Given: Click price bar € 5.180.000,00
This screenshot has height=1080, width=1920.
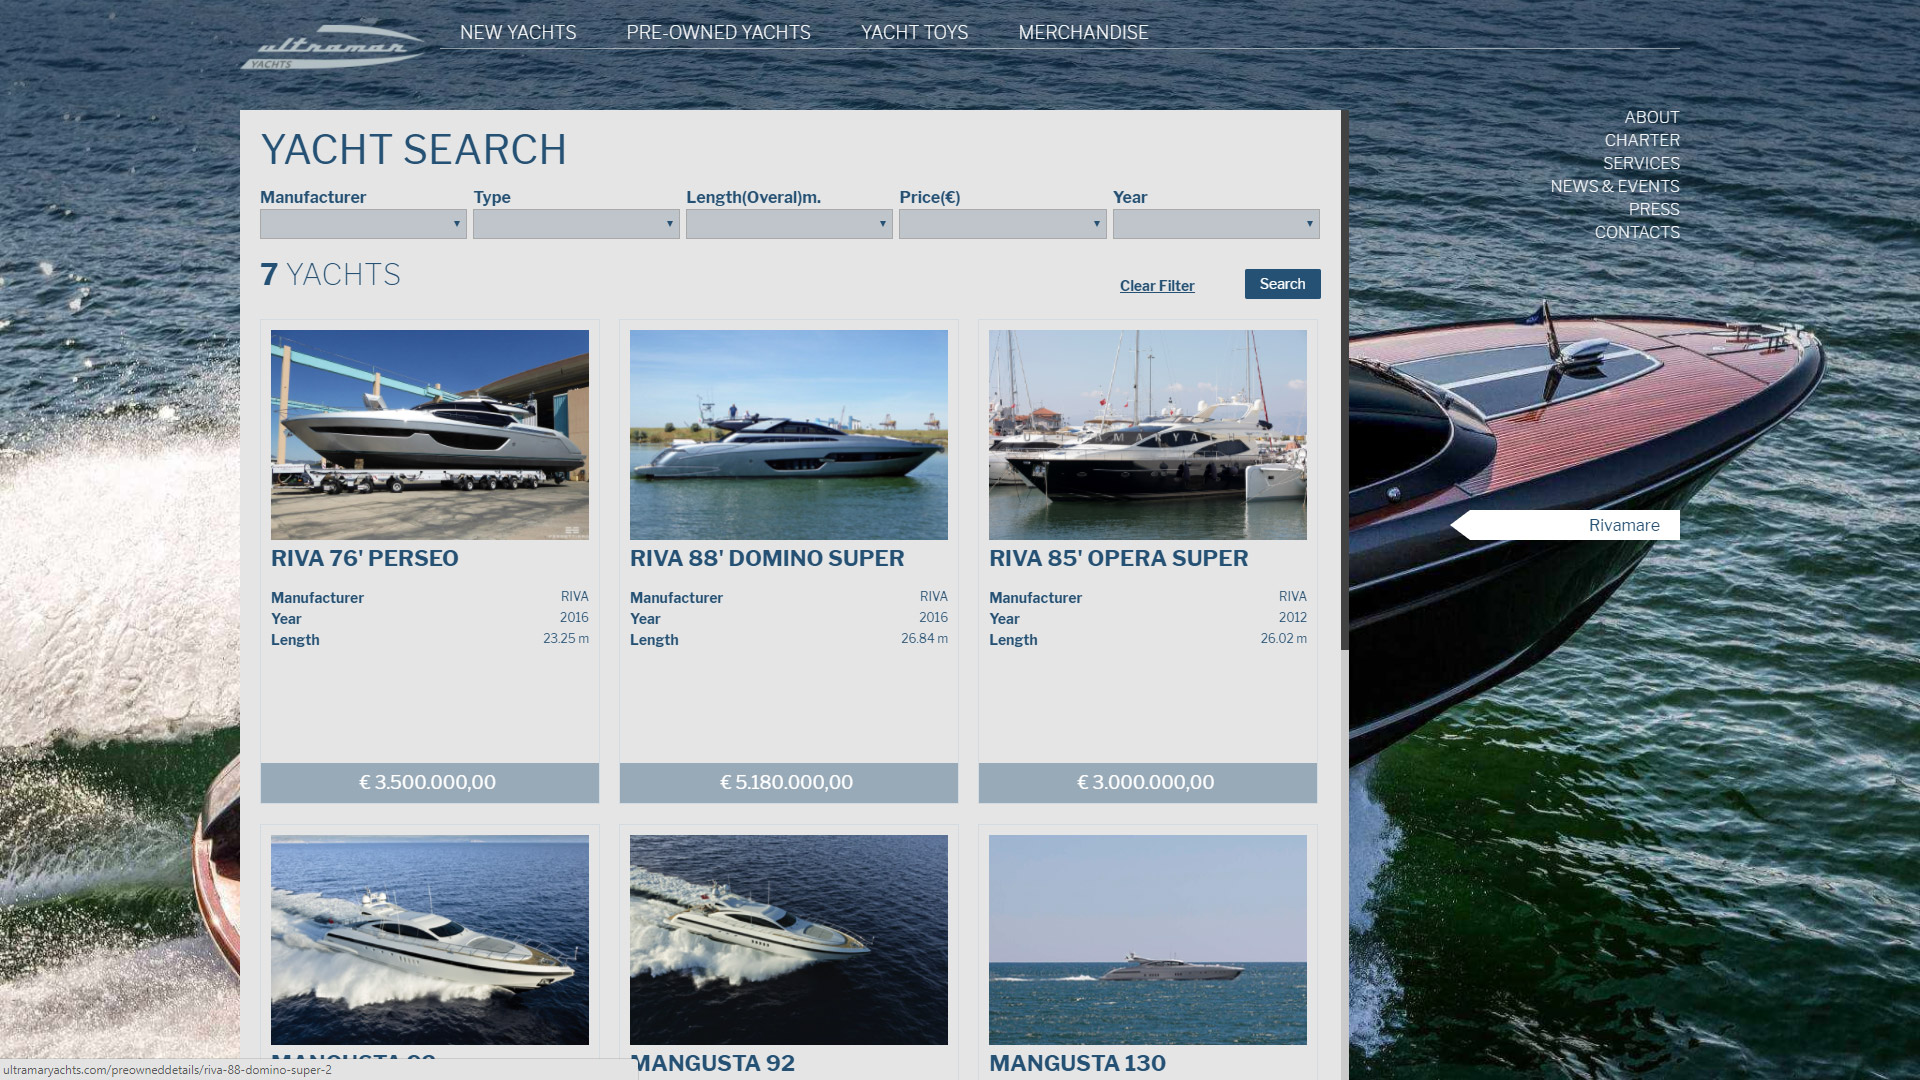Looking at the screenshot, I should (789, 783).
